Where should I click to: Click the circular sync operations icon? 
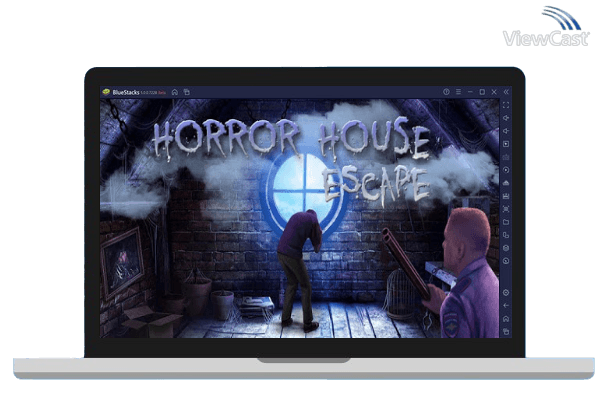[x=506, y=170]
